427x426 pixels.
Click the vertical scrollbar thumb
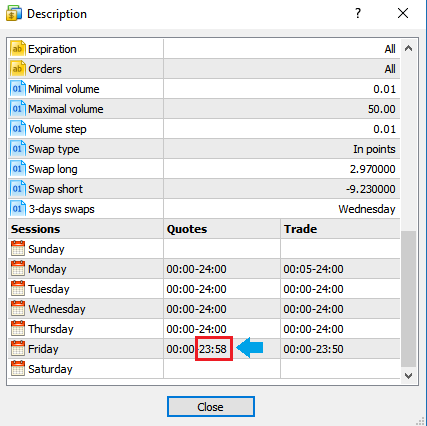[408, 299]
